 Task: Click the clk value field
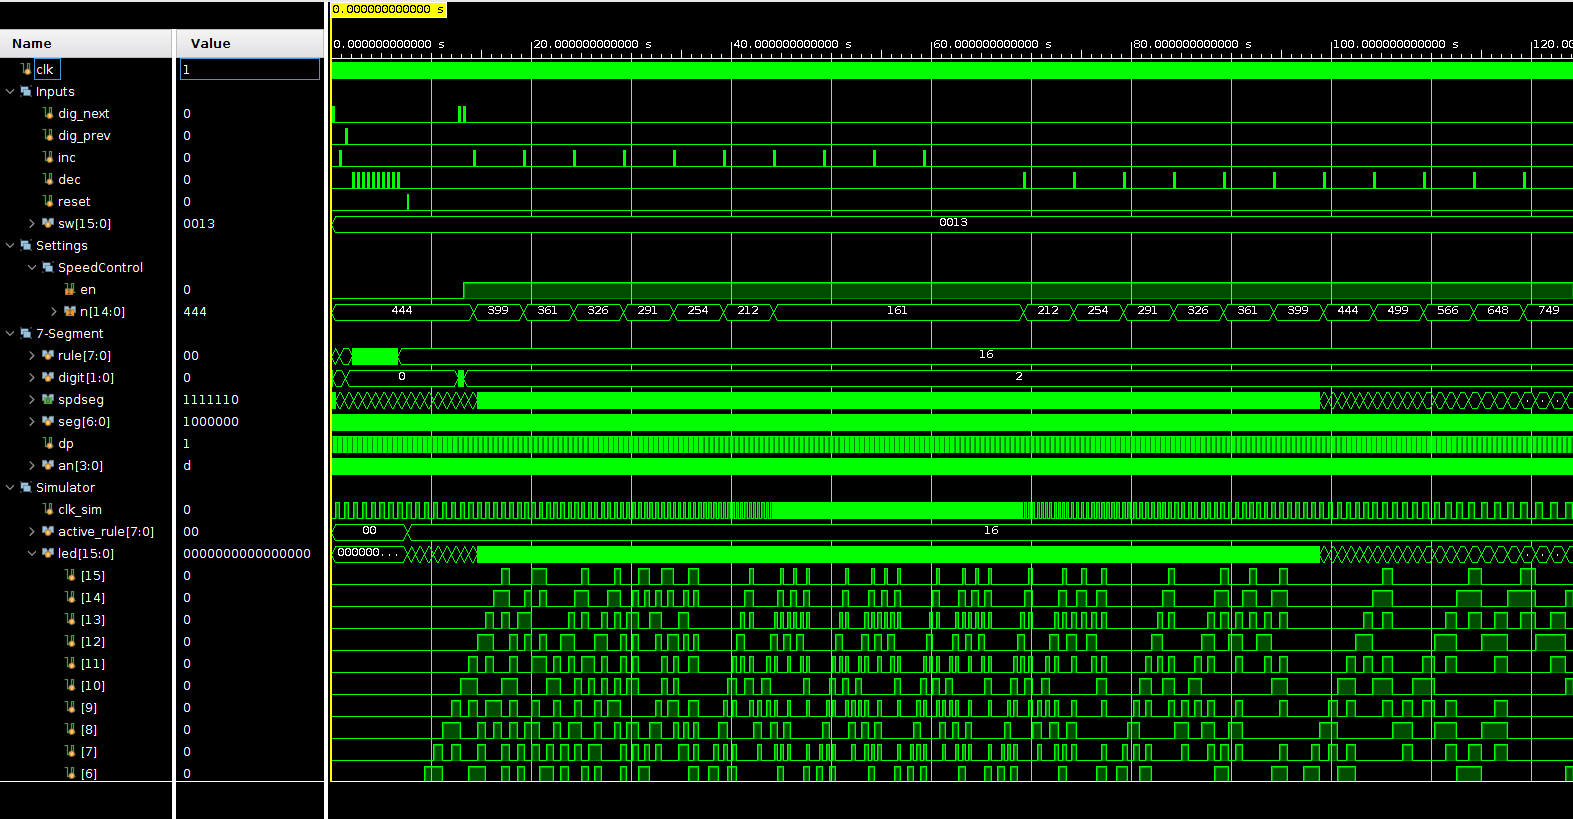(x=250, y=69)
